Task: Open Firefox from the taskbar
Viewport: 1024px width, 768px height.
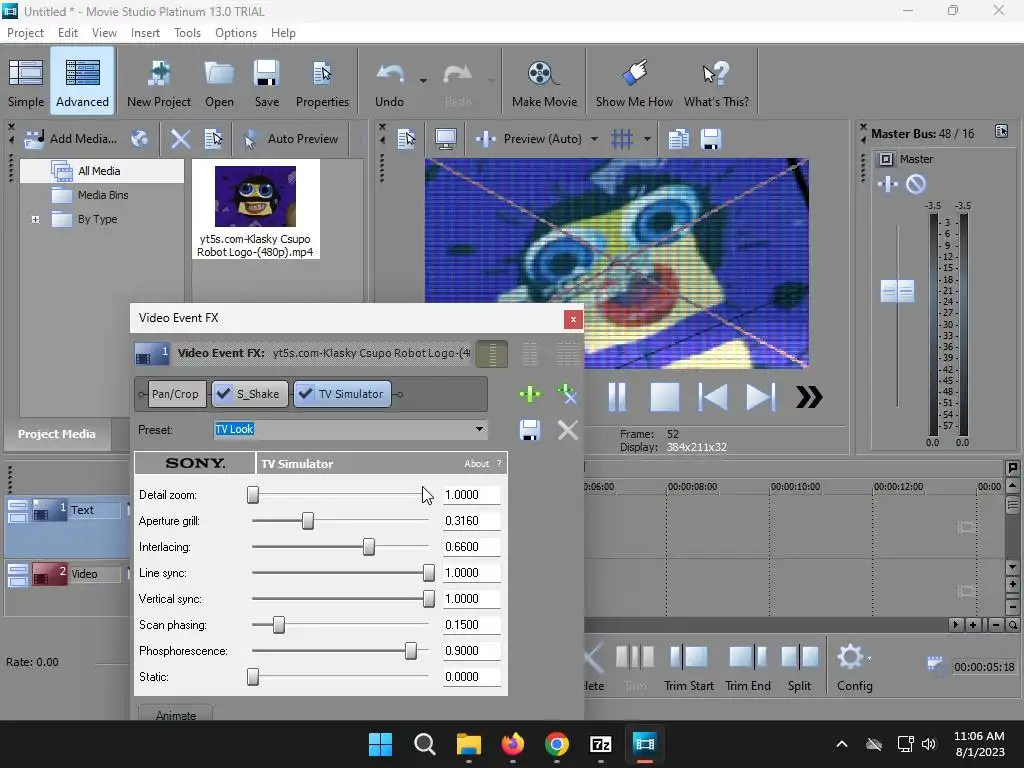Action: coord(513,744)
